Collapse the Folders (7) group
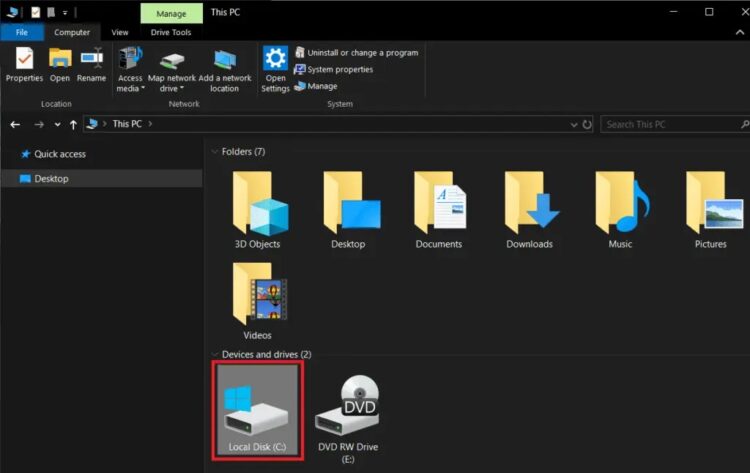This screenshot has height=473, width=750. point(214,152)
